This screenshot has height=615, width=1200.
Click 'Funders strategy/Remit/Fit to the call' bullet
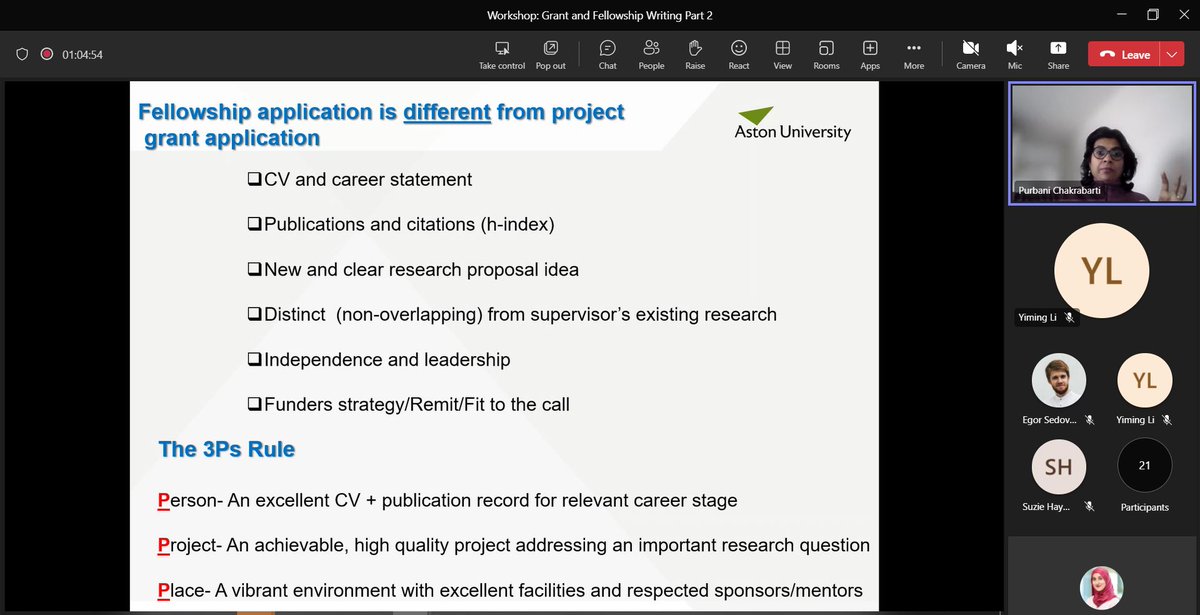408,405
